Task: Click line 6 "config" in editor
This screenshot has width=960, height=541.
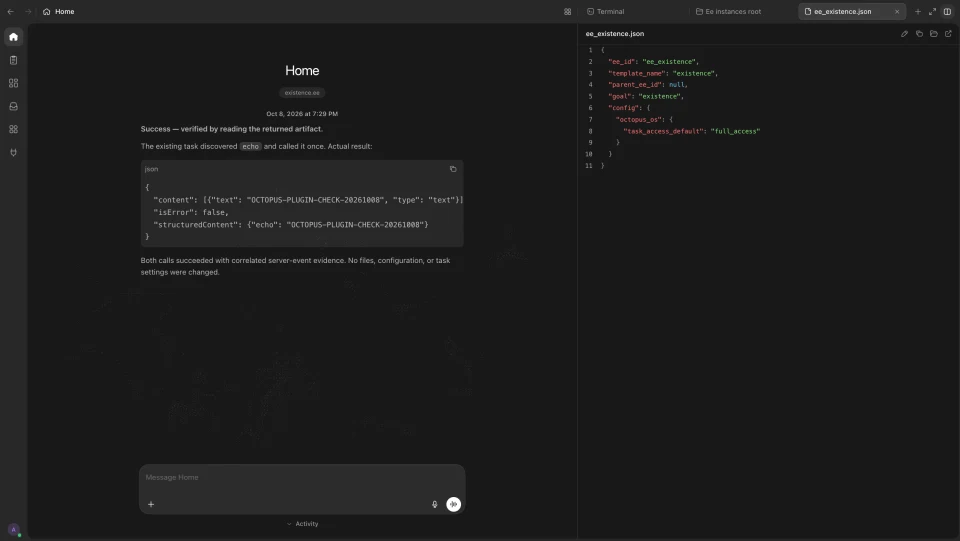Action: click(629, 108)
